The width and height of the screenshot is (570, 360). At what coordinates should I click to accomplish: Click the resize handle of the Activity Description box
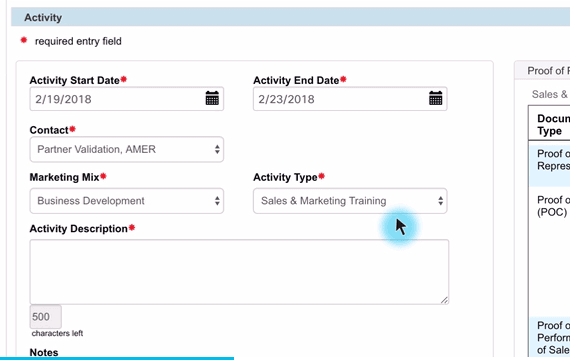click(x=444, y=300)
